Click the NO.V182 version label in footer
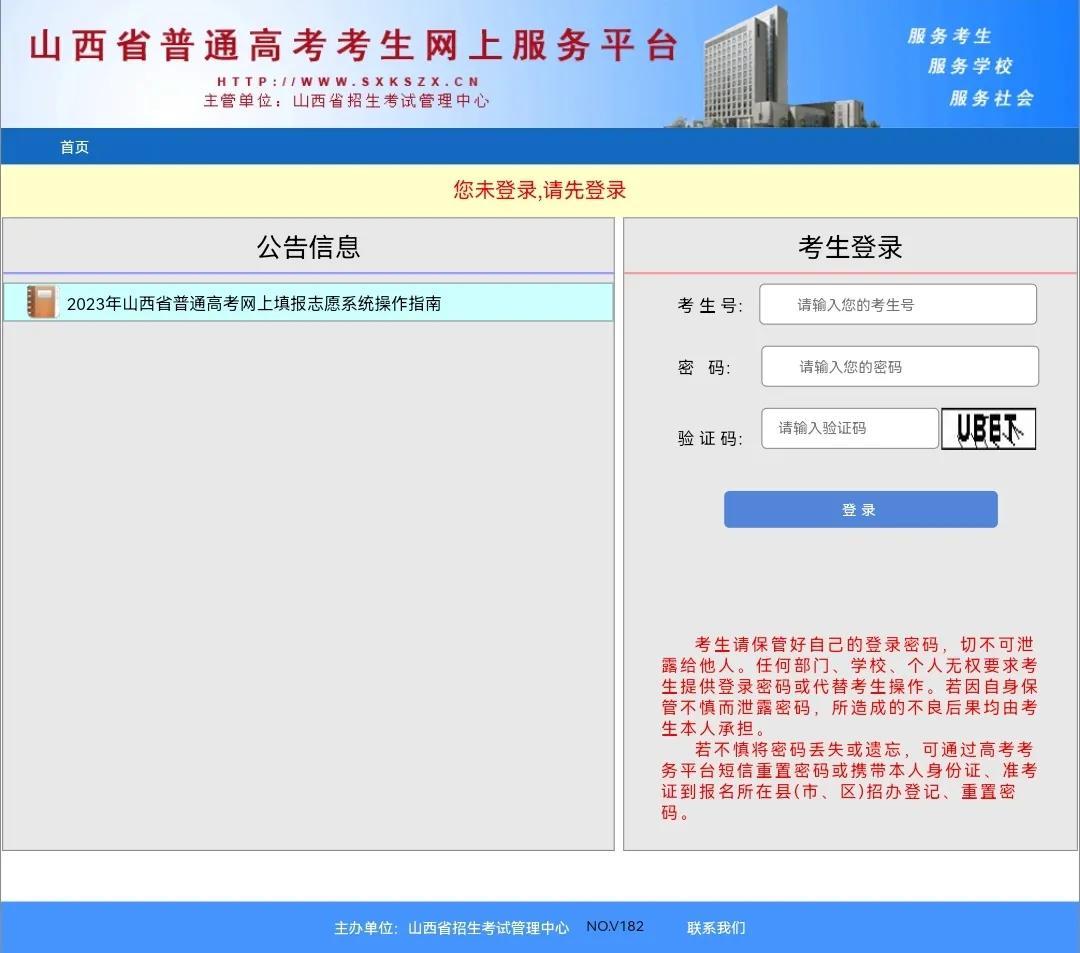Viewport: 1080px width, 953px height. pos(617,927)
